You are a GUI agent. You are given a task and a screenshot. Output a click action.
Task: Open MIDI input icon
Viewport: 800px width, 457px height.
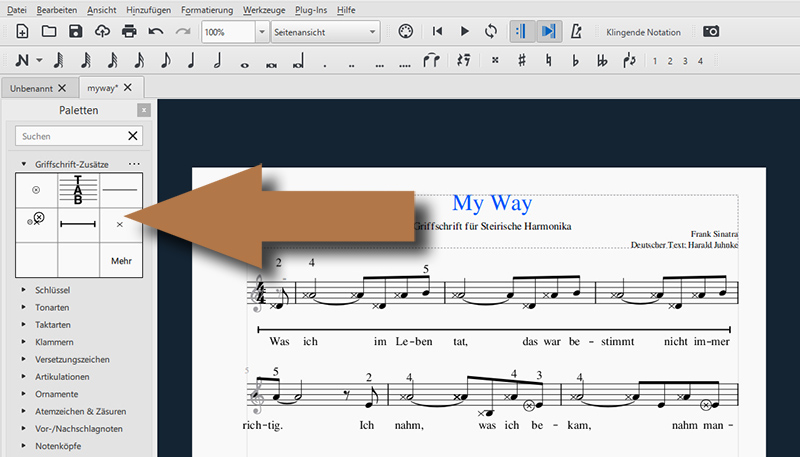(x=406, y=32)
